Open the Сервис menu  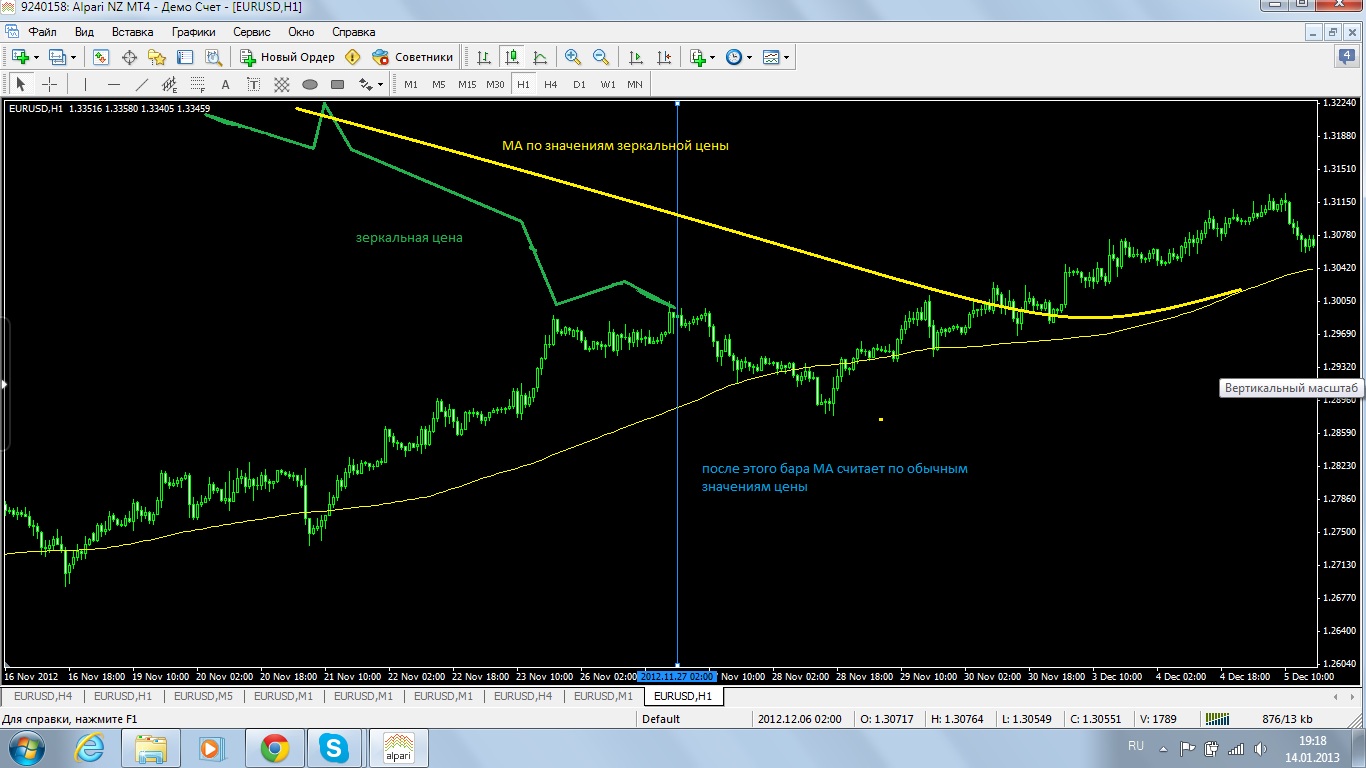[252, 31]
